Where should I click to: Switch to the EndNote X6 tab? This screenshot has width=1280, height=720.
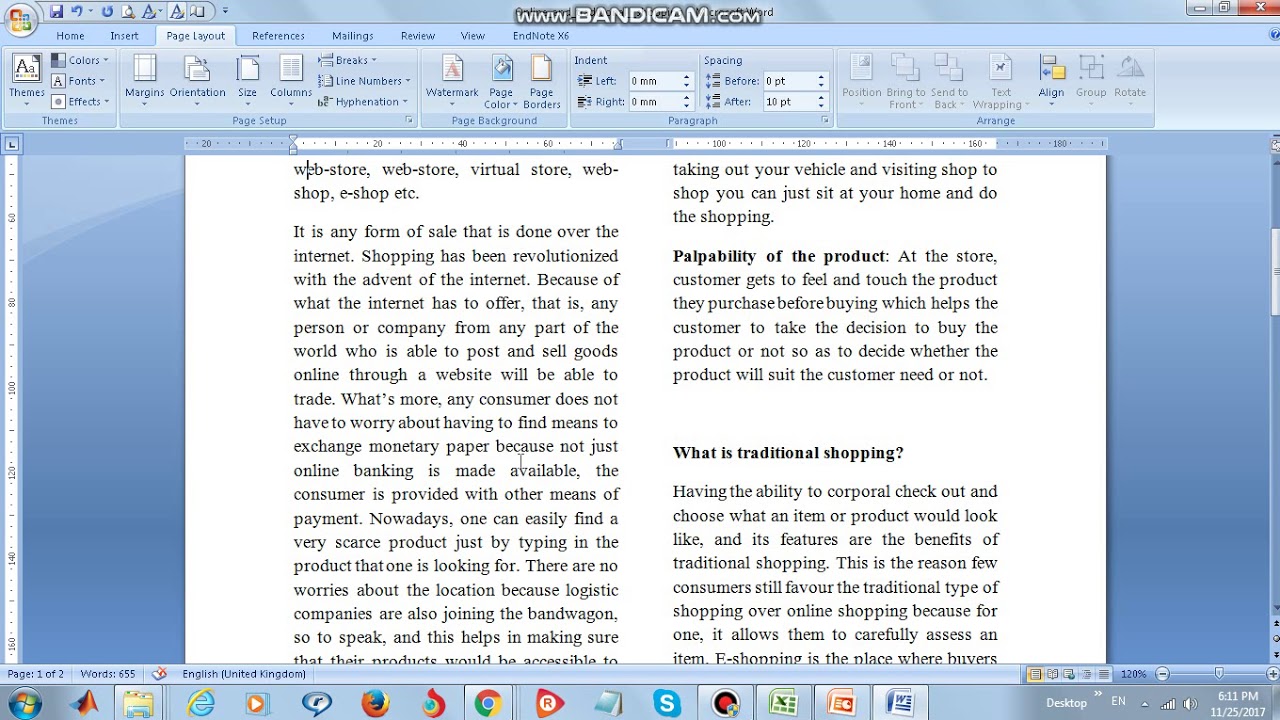(x=541, y=35)
